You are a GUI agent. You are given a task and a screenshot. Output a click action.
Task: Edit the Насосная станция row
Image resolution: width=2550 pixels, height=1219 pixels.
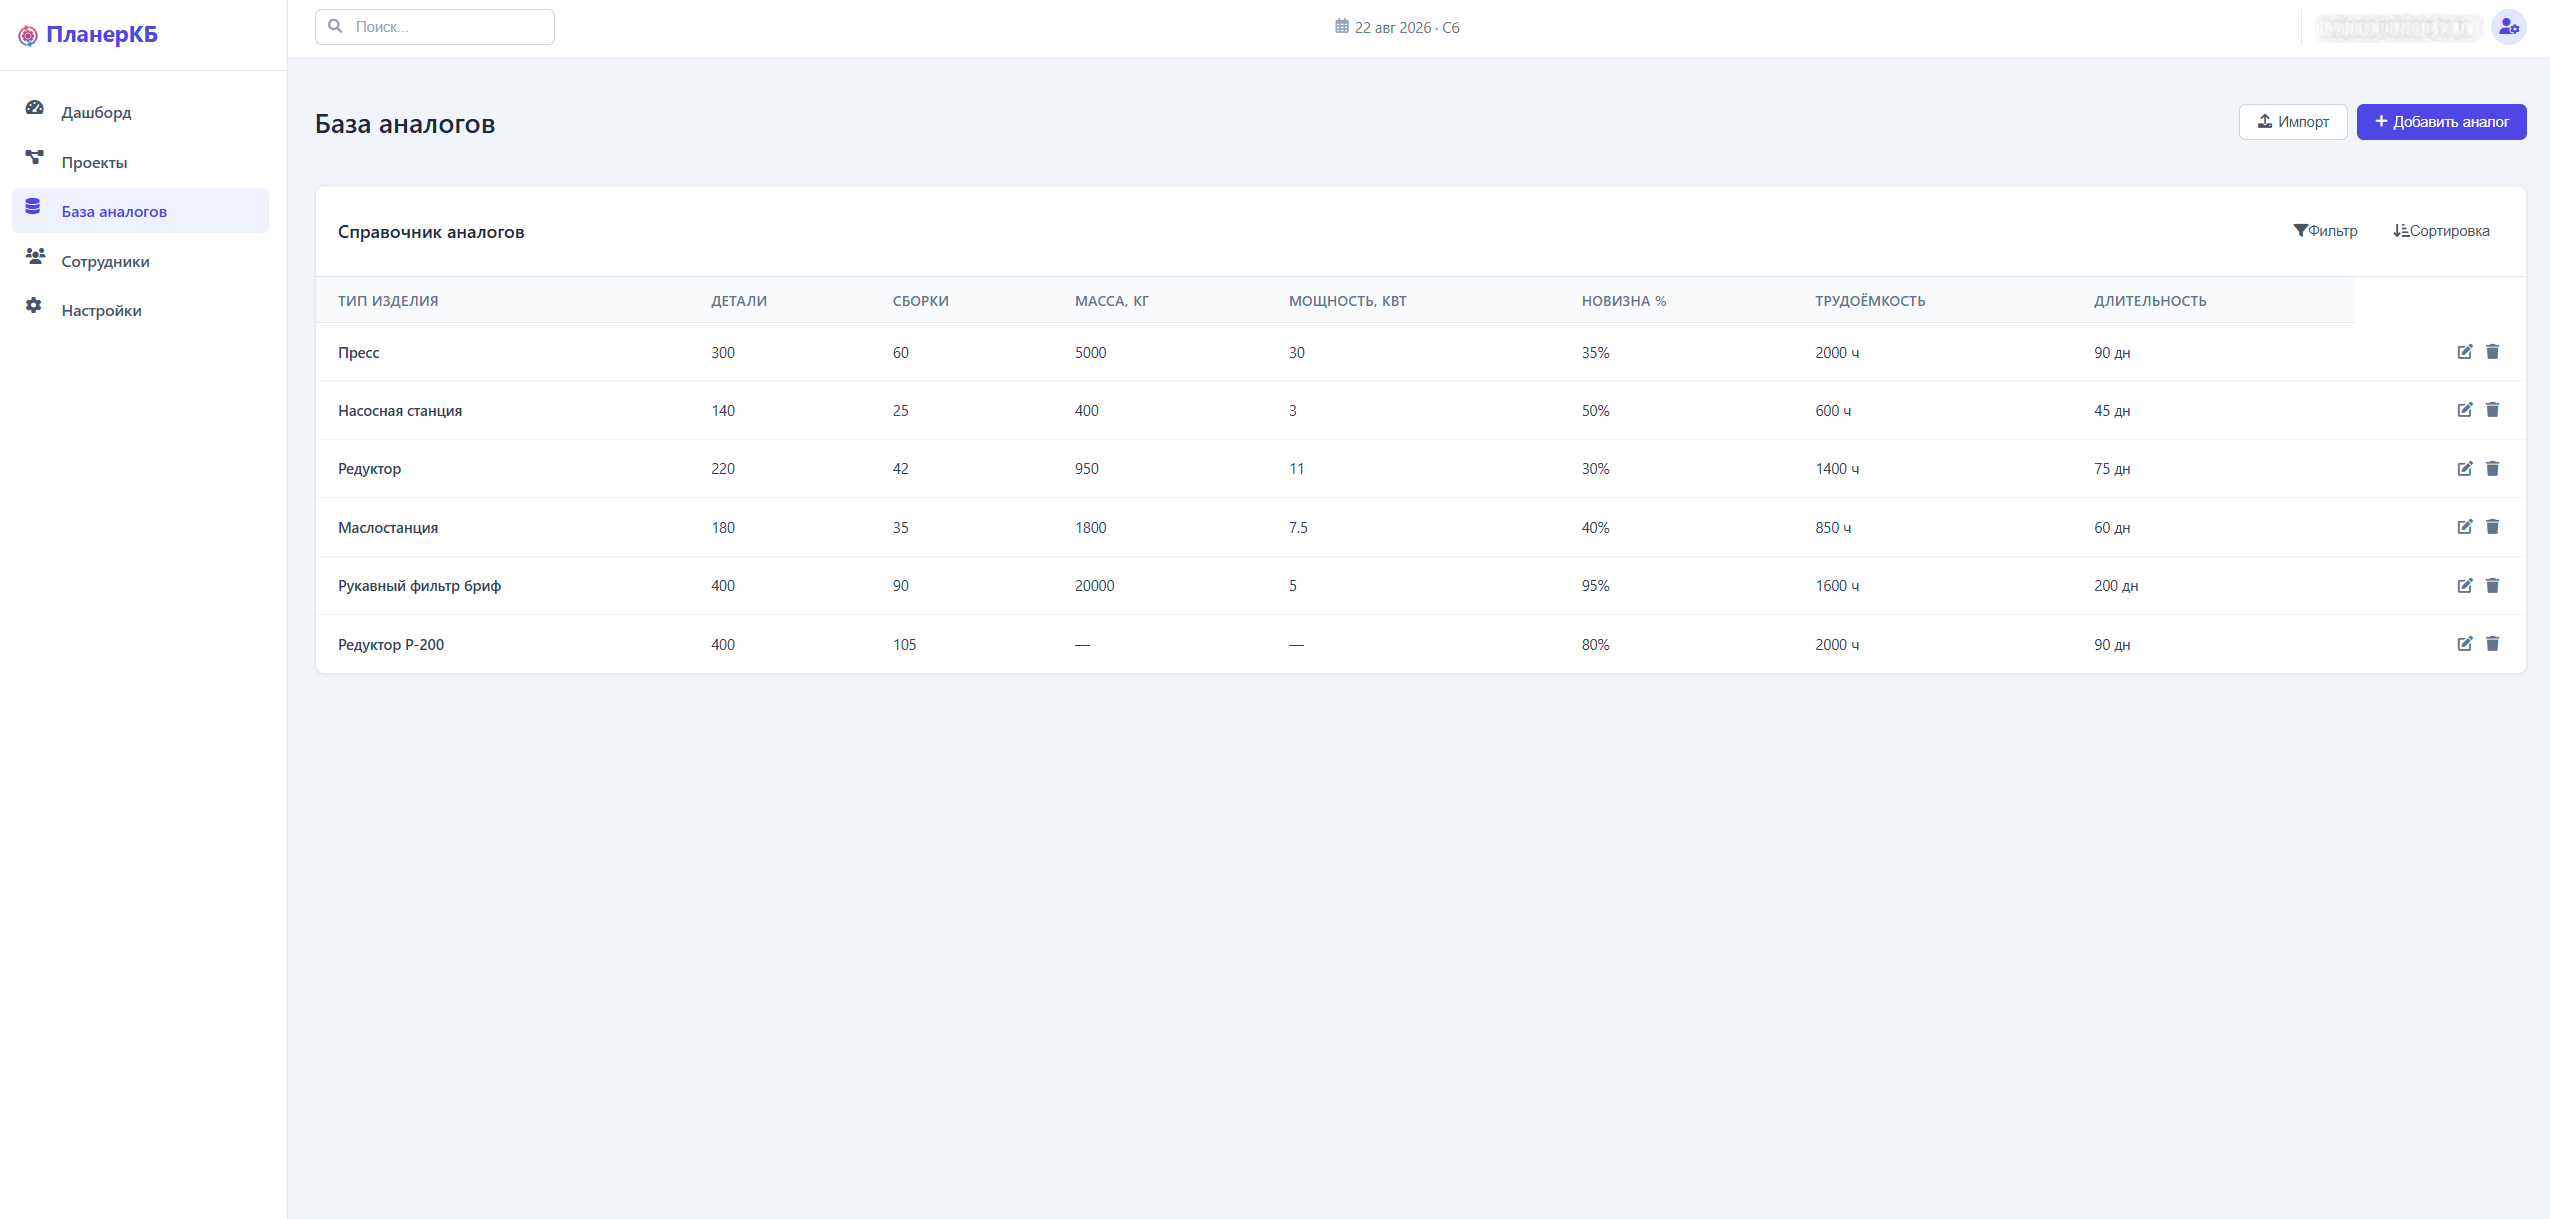(x=2464, y=410)
